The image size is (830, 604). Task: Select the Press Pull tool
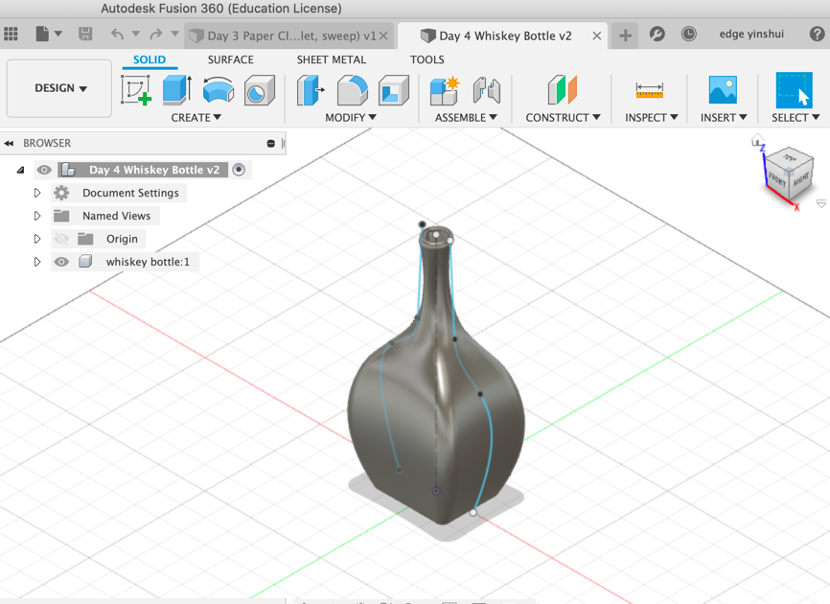[311, 90]
